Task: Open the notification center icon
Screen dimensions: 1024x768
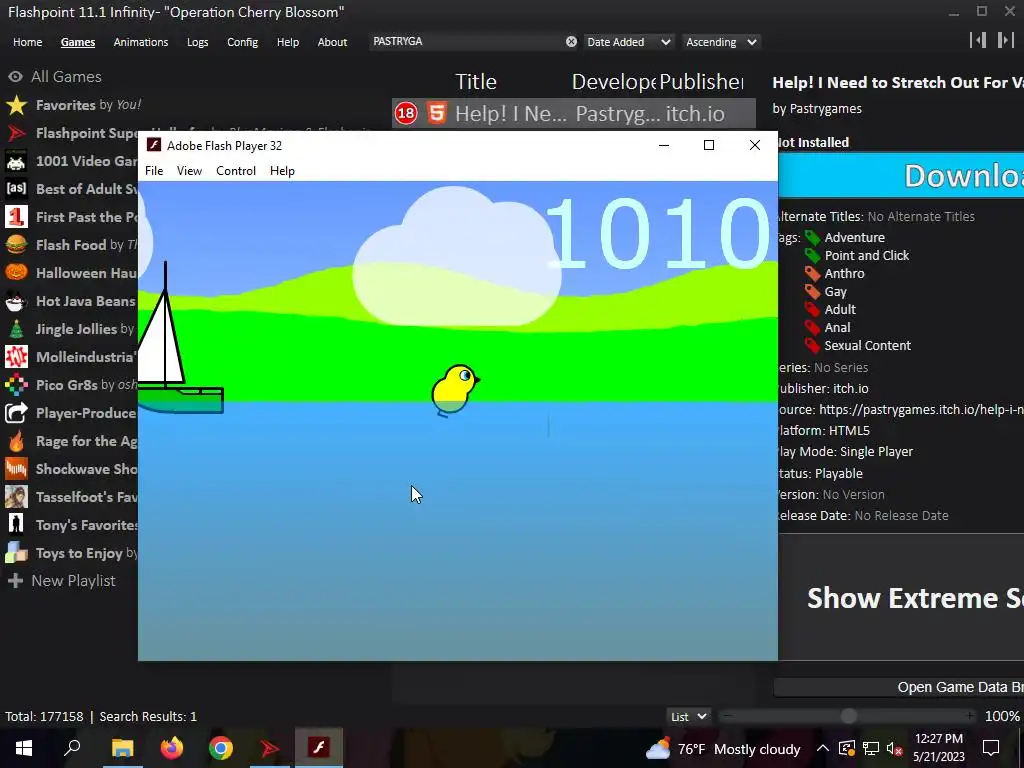Action: click(991, 748)
